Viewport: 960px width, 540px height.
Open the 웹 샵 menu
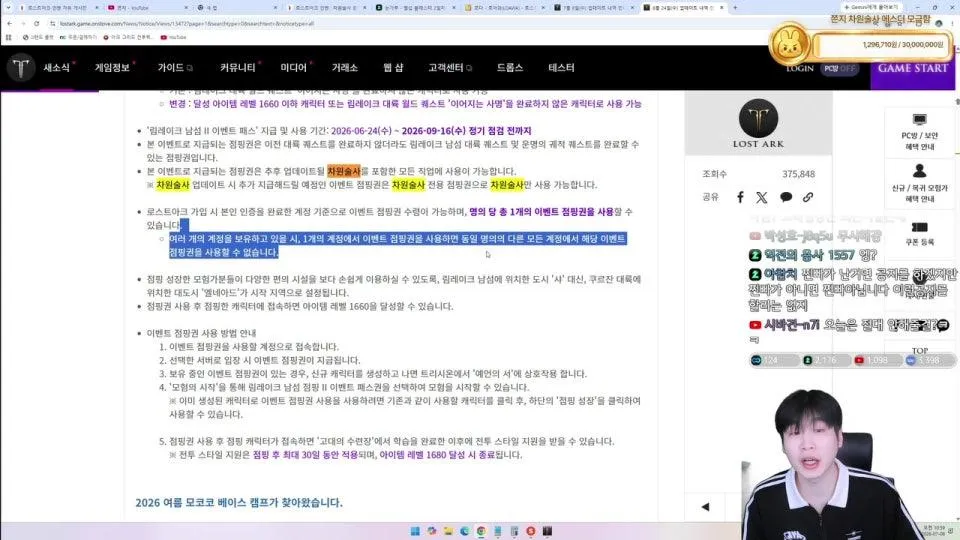pos(393,67)
